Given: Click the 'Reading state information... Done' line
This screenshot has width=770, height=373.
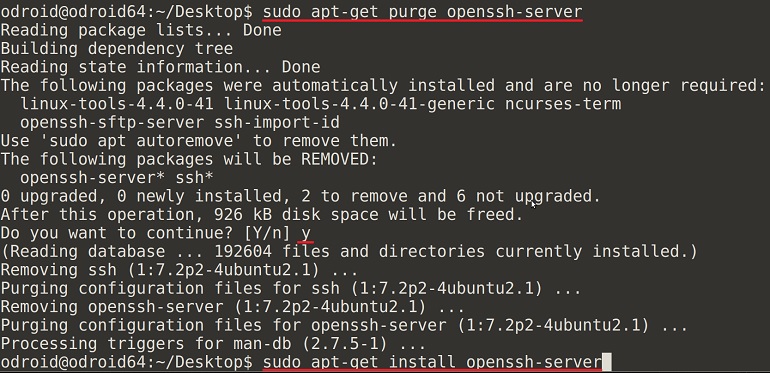Looking at the screenshot, I should pos(160,67).
